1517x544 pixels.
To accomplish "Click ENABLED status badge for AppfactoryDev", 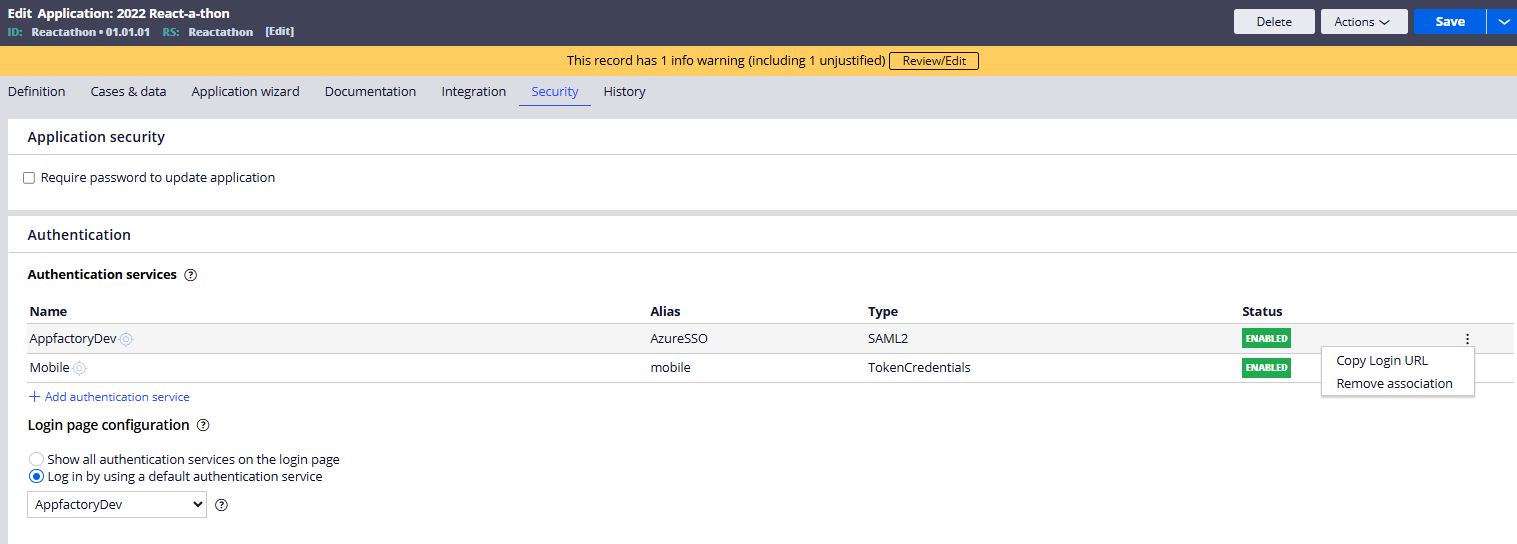I will click(1266, 339).
